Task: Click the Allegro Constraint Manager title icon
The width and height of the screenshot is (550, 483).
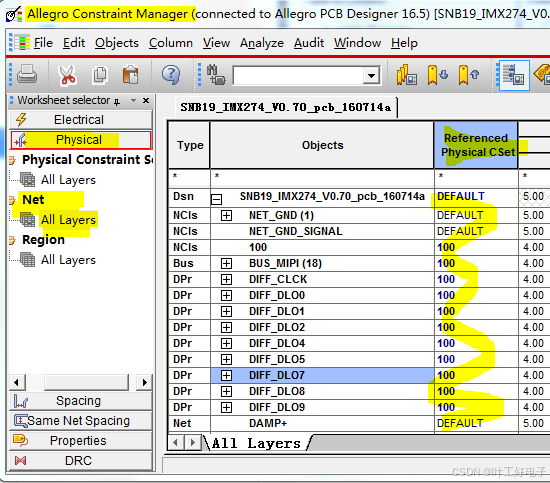Action: pyautogui.click(x=14, y=14)
